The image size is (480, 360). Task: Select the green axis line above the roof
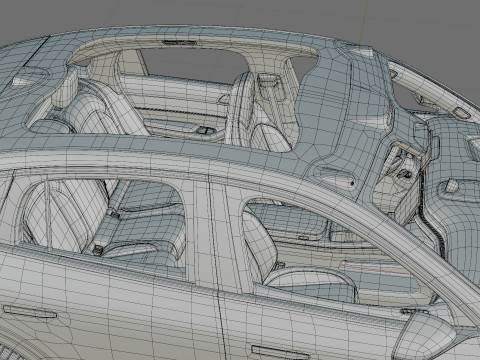(x=363, y=21)
